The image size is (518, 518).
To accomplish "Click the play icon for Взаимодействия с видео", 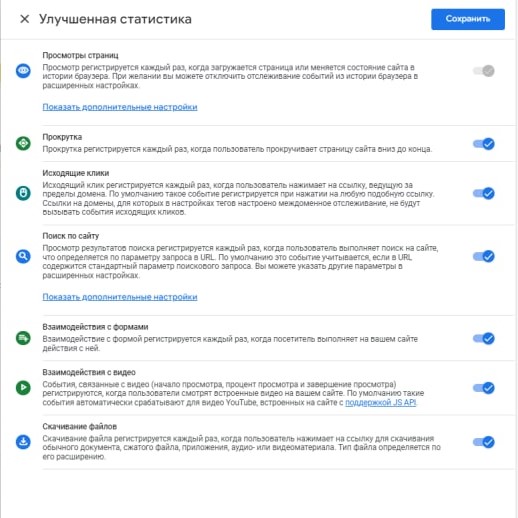I will click(x=23, y=387).
